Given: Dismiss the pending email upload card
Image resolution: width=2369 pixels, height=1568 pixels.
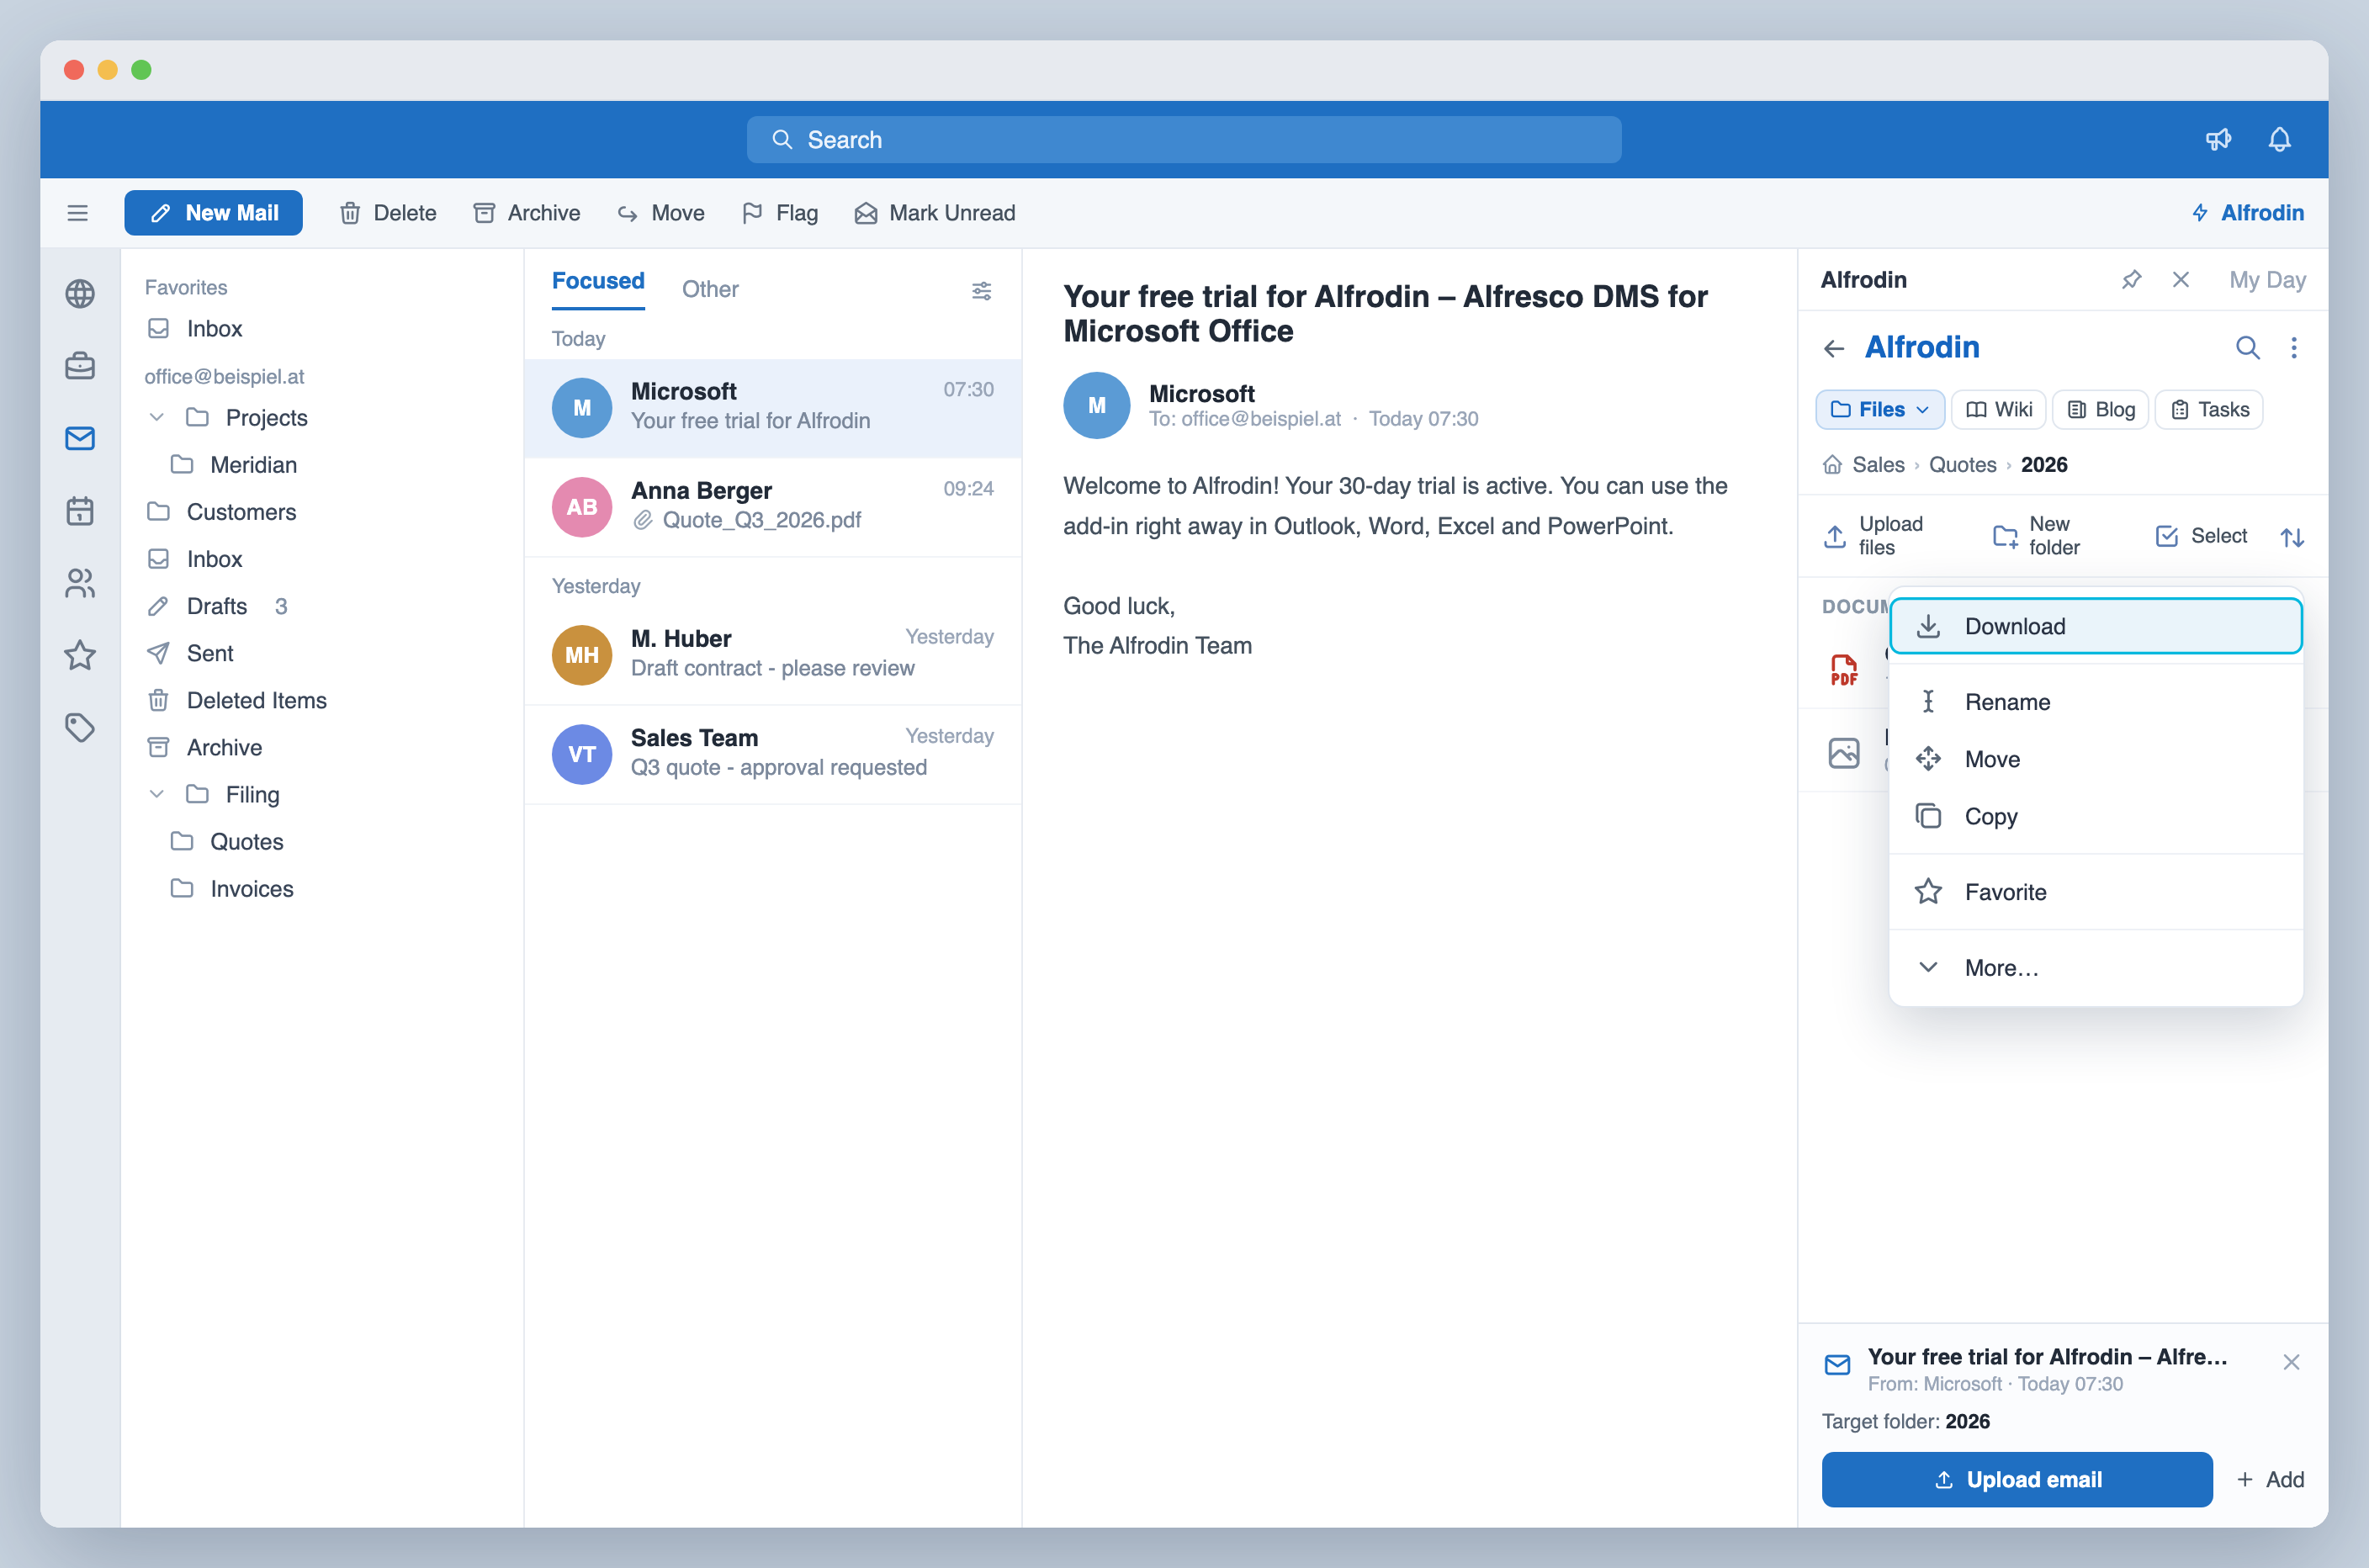Looking at the screenshot, I should 2291,1362.
